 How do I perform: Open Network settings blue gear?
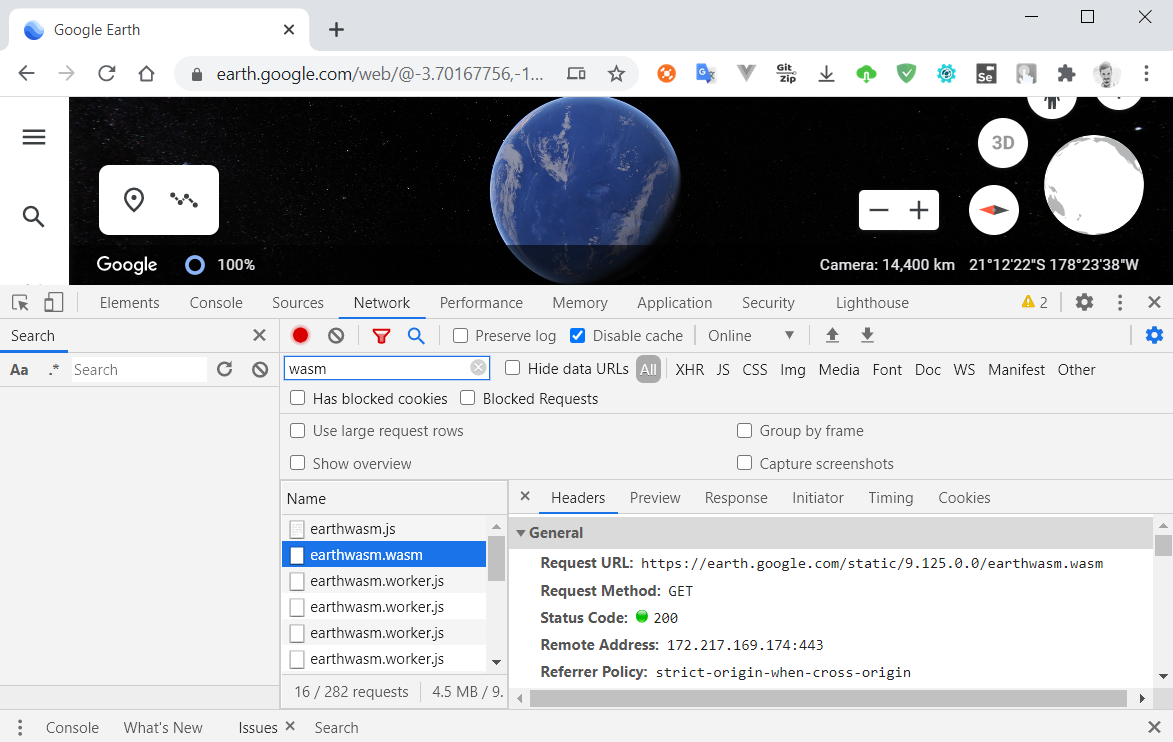tap(1154, 335)
